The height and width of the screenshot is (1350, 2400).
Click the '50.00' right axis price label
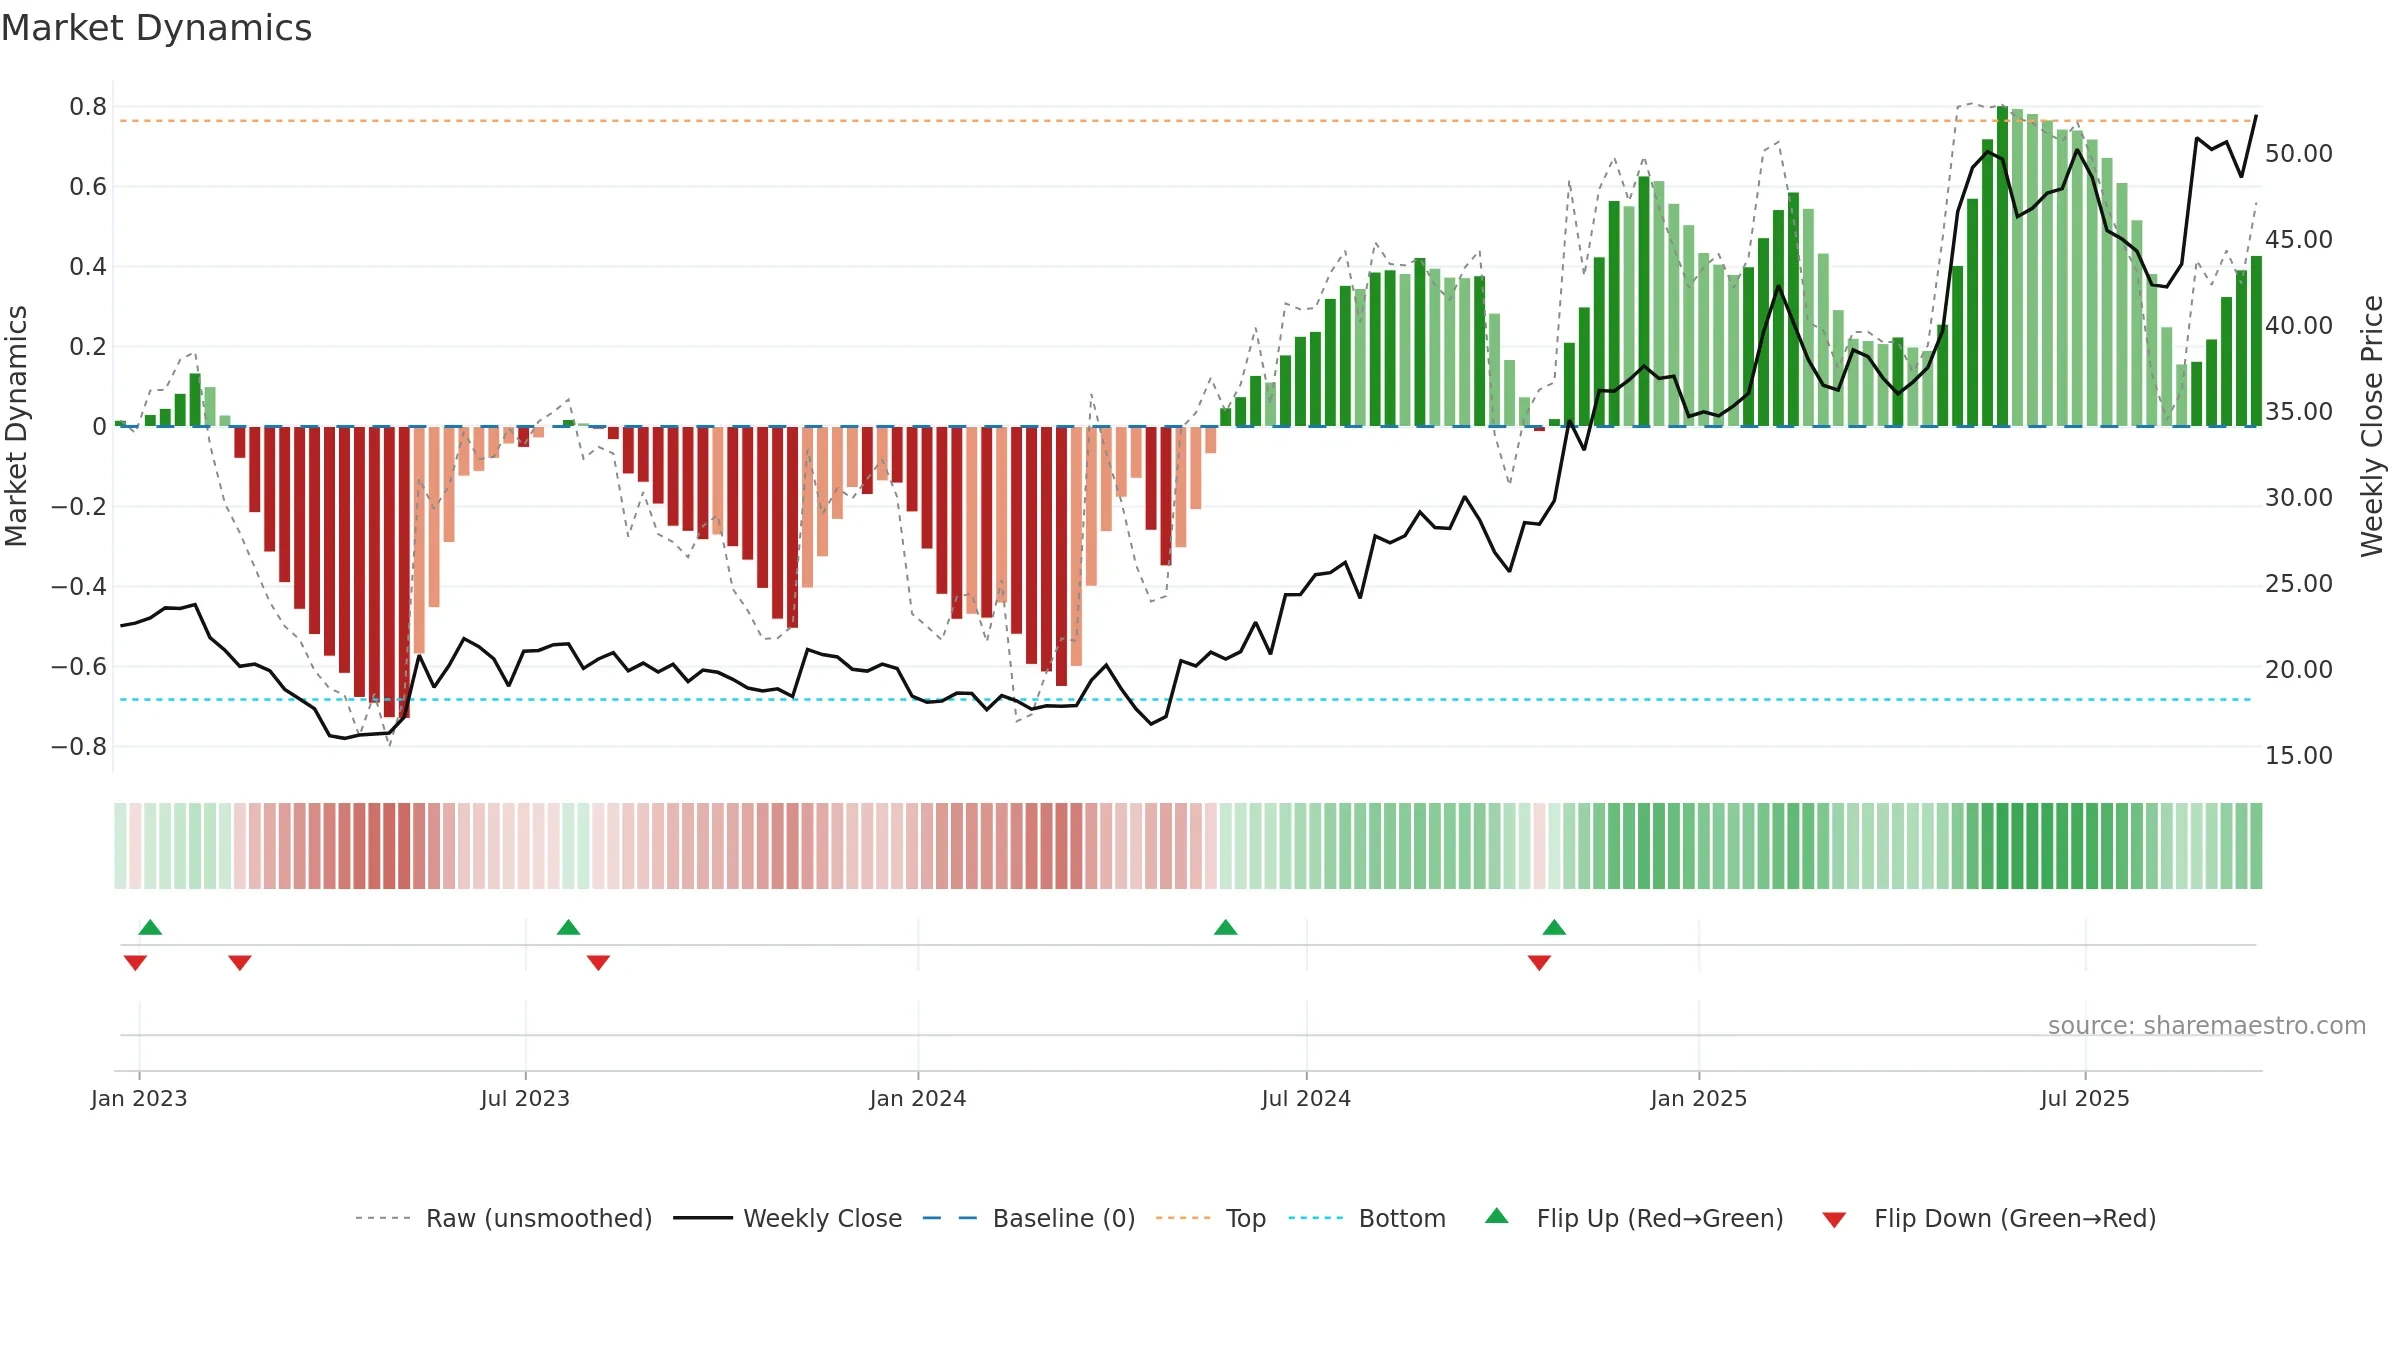click(2299, 154)
